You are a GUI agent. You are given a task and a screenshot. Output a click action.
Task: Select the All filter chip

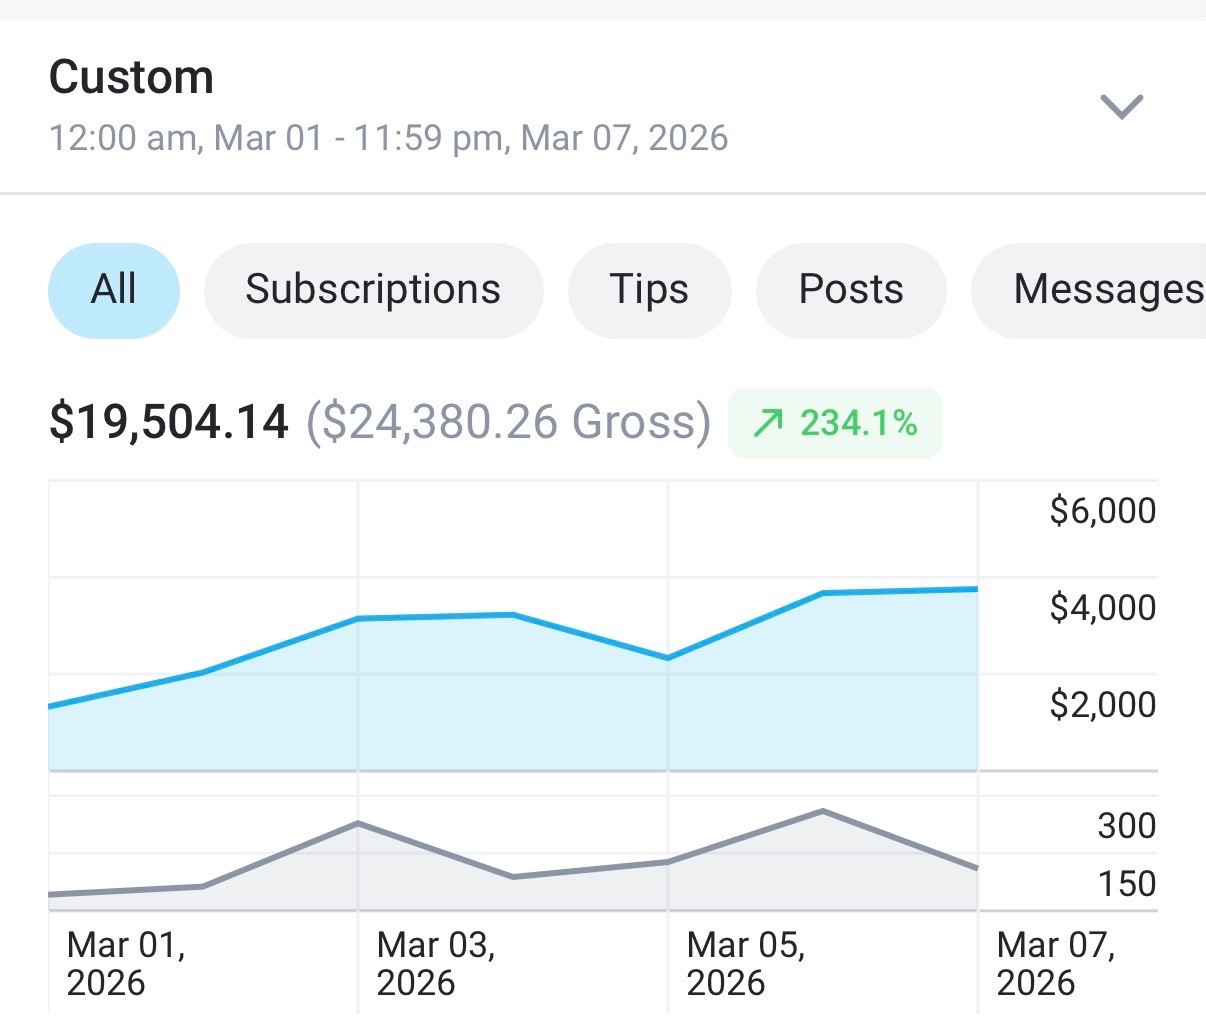[114, 290]
